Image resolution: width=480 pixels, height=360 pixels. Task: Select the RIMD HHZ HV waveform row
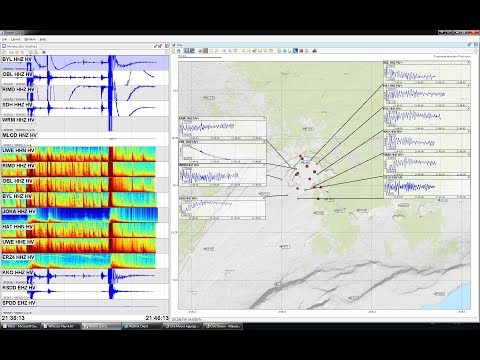[x=85, y=93]
